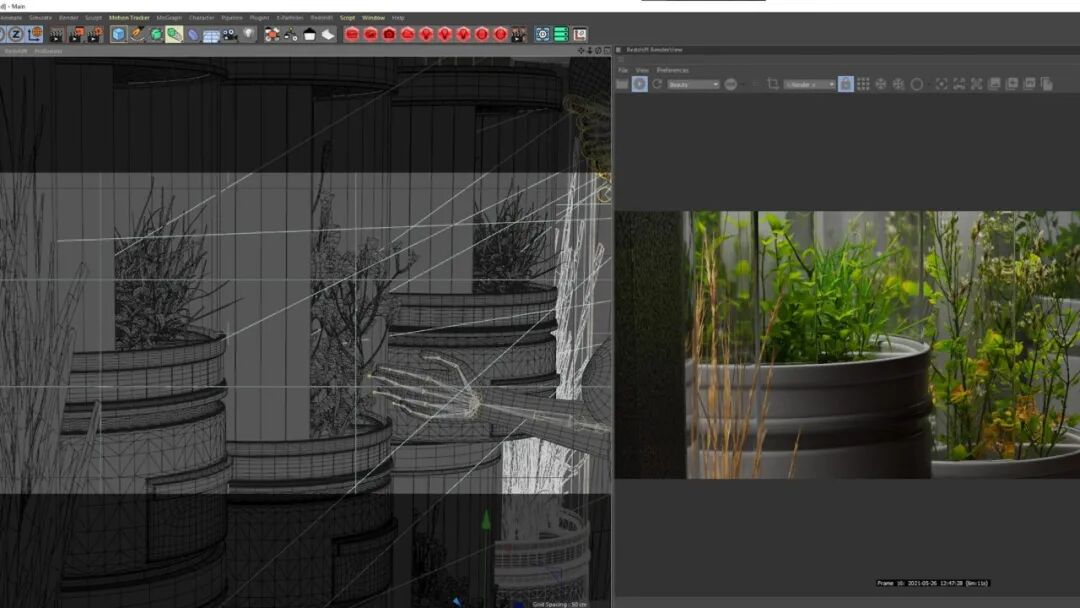Open Preferences menu in Redshift RenderView
The image size is (1080, 608).
click(x=672, y=70)
